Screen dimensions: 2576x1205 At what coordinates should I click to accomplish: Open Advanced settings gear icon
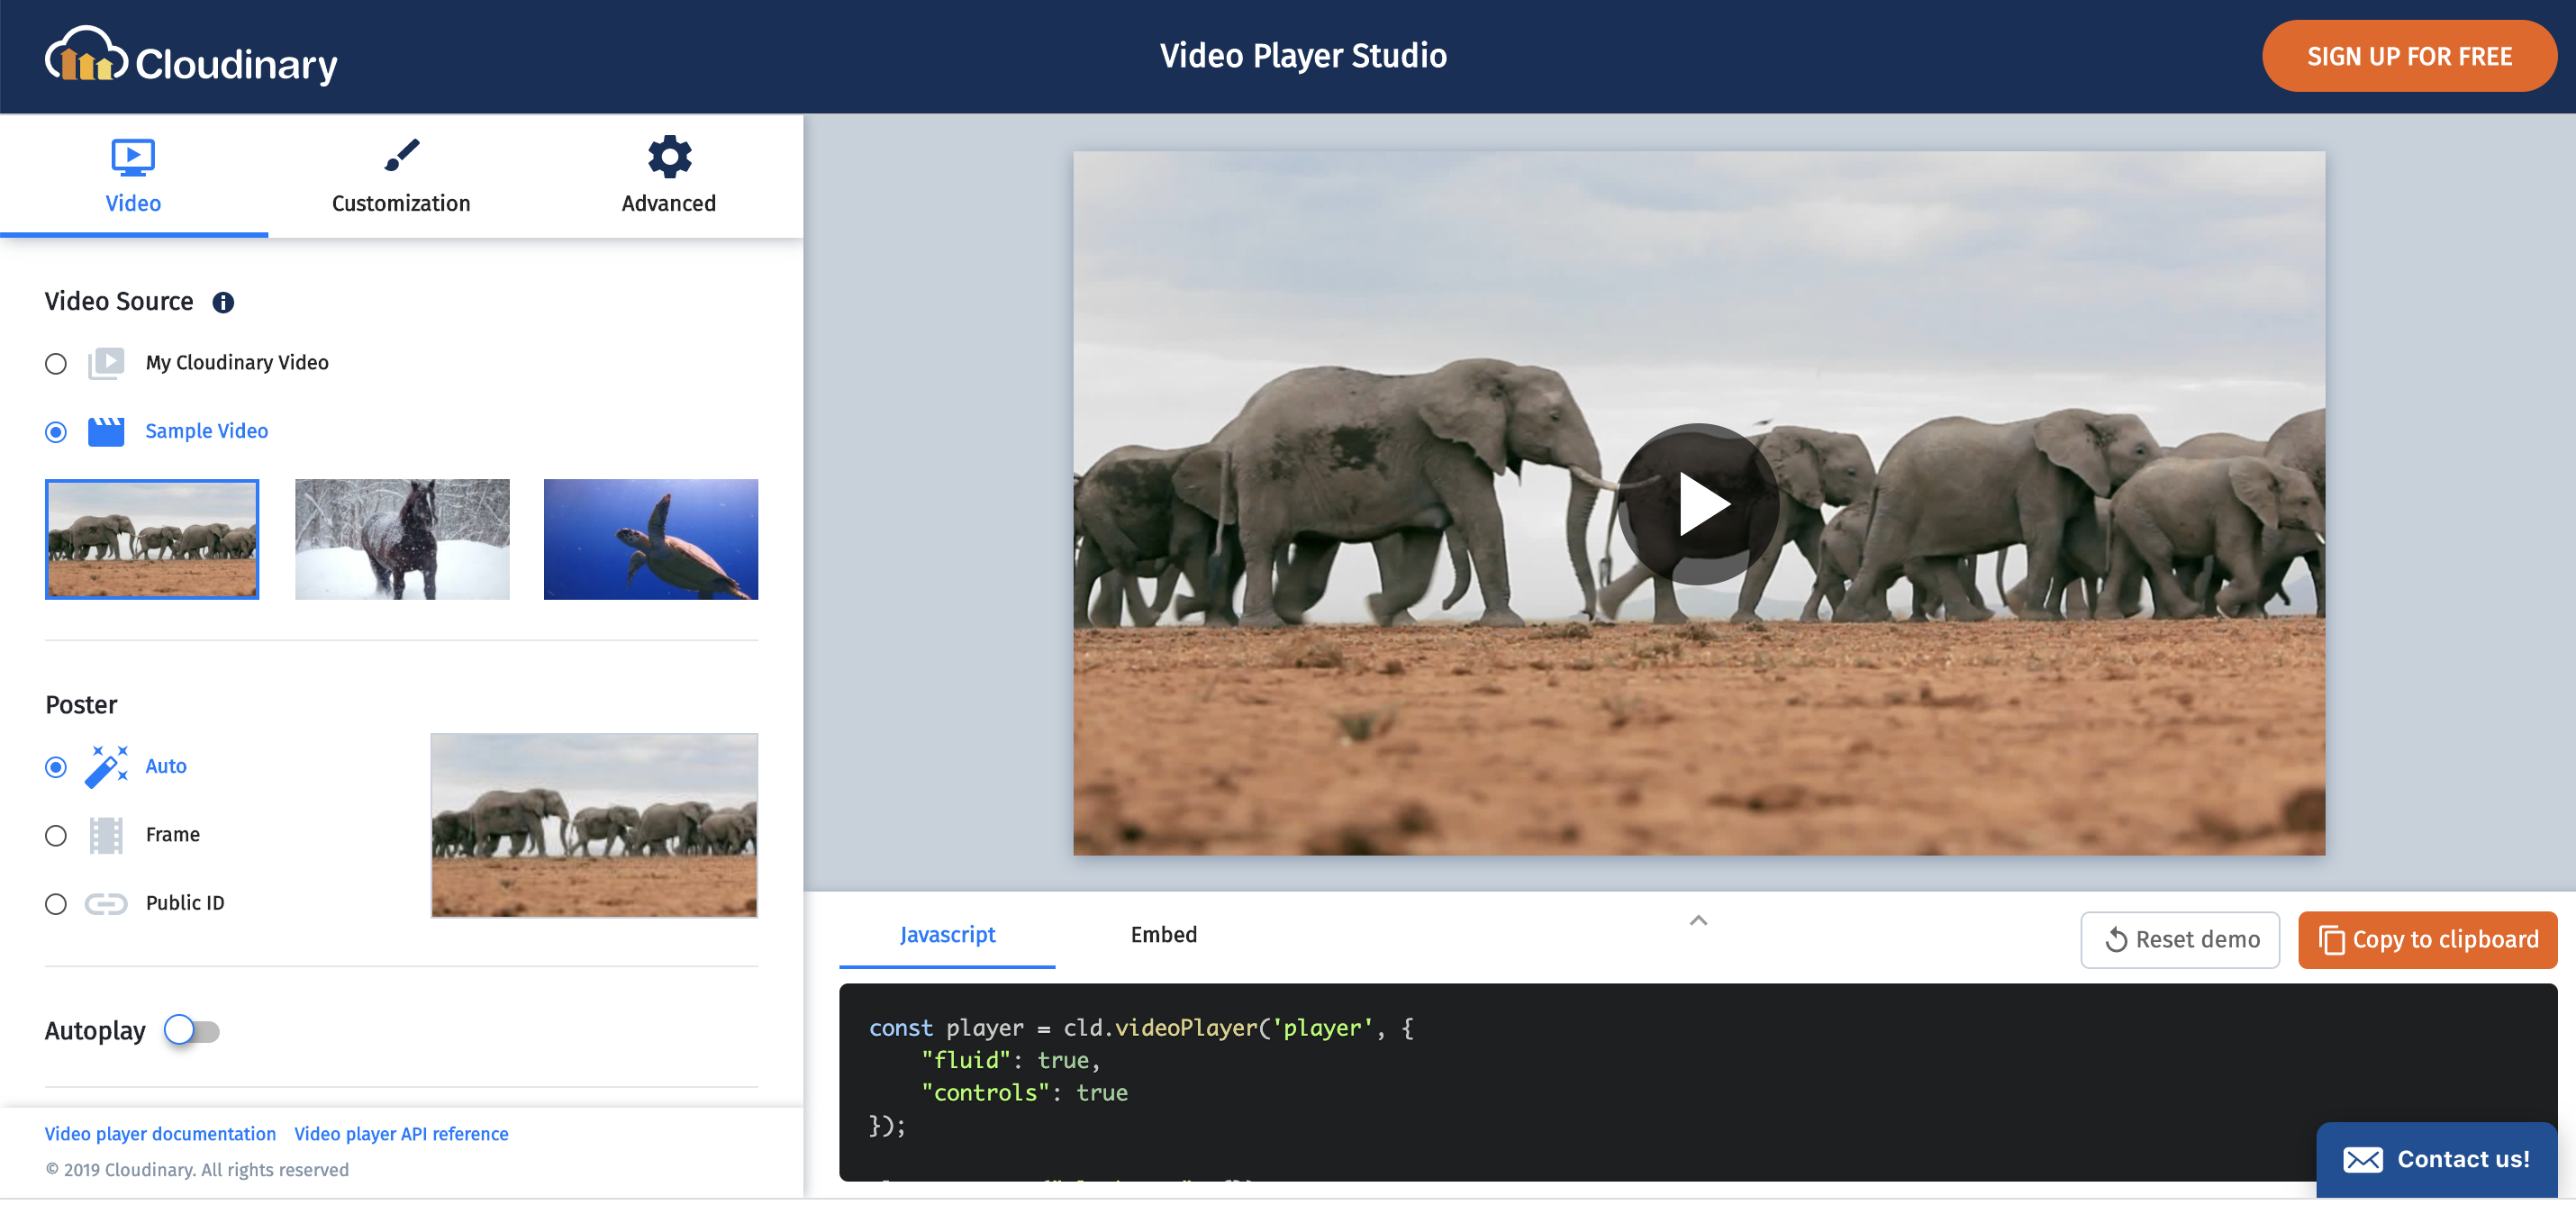(668, 157)
